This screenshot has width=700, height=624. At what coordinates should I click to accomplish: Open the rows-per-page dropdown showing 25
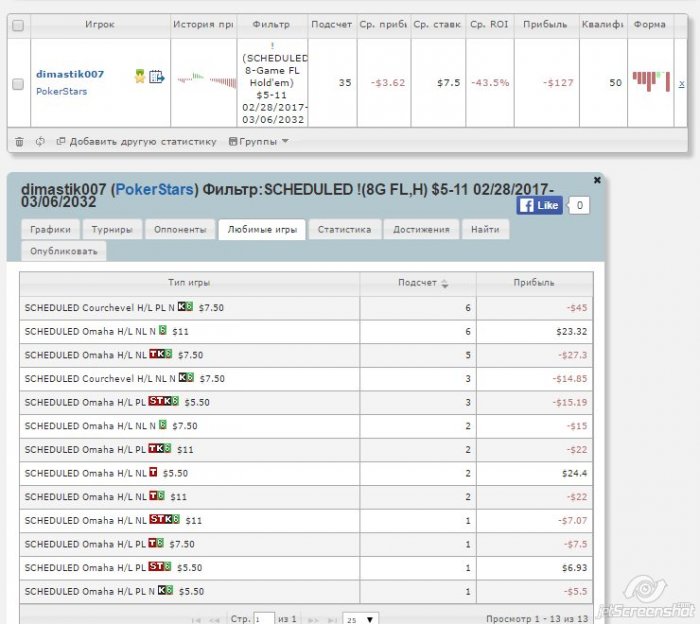tap(361, 620)
